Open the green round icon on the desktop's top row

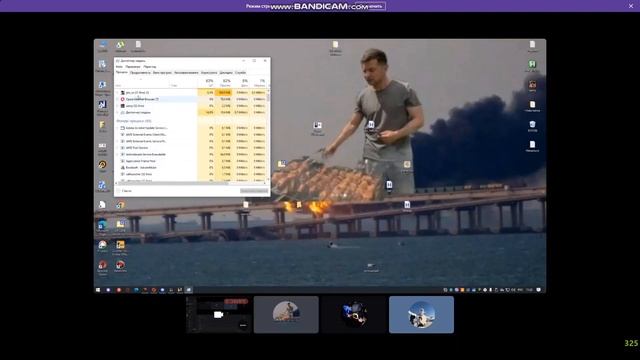(x=120, y=45)
